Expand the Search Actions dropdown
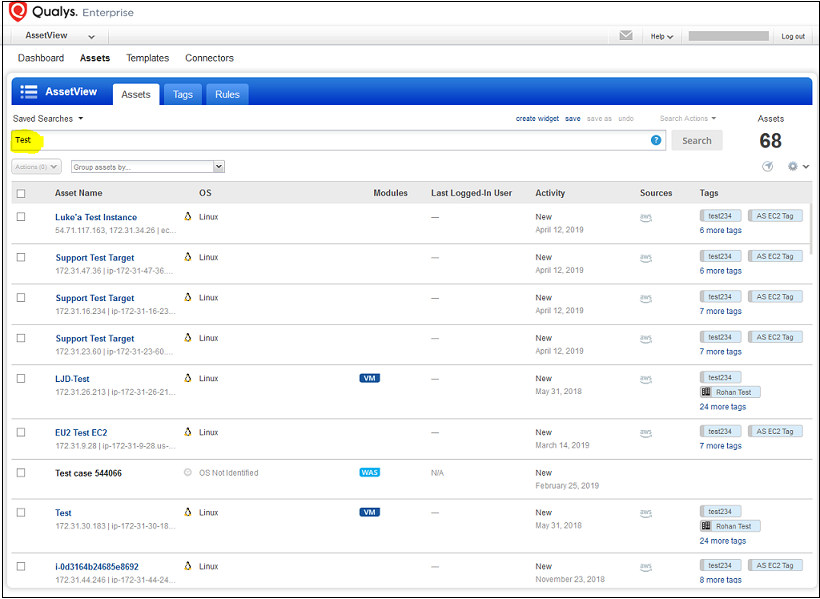 point(687,118)
